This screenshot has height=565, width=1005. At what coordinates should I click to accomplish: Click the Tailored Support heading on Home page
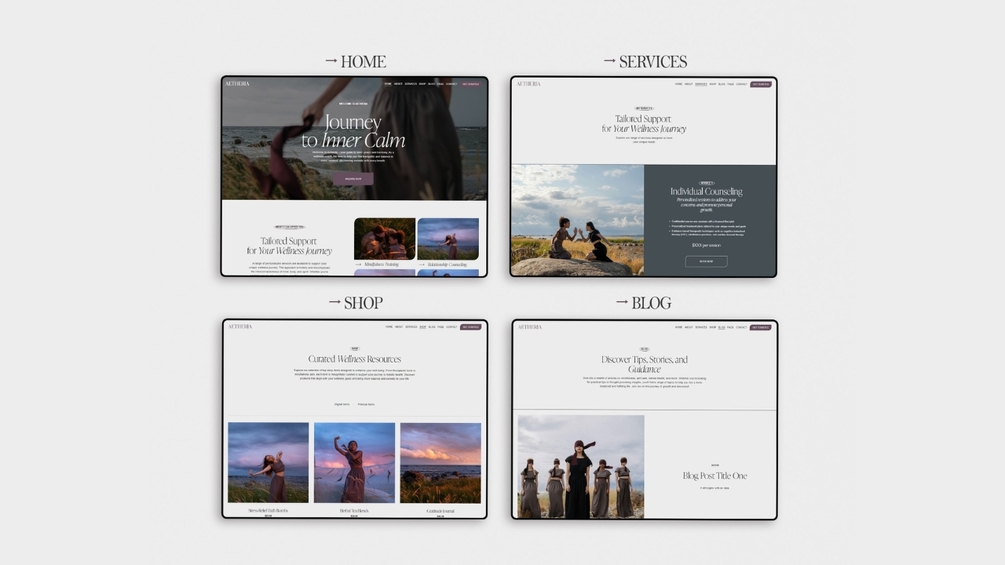coord(289,245)
